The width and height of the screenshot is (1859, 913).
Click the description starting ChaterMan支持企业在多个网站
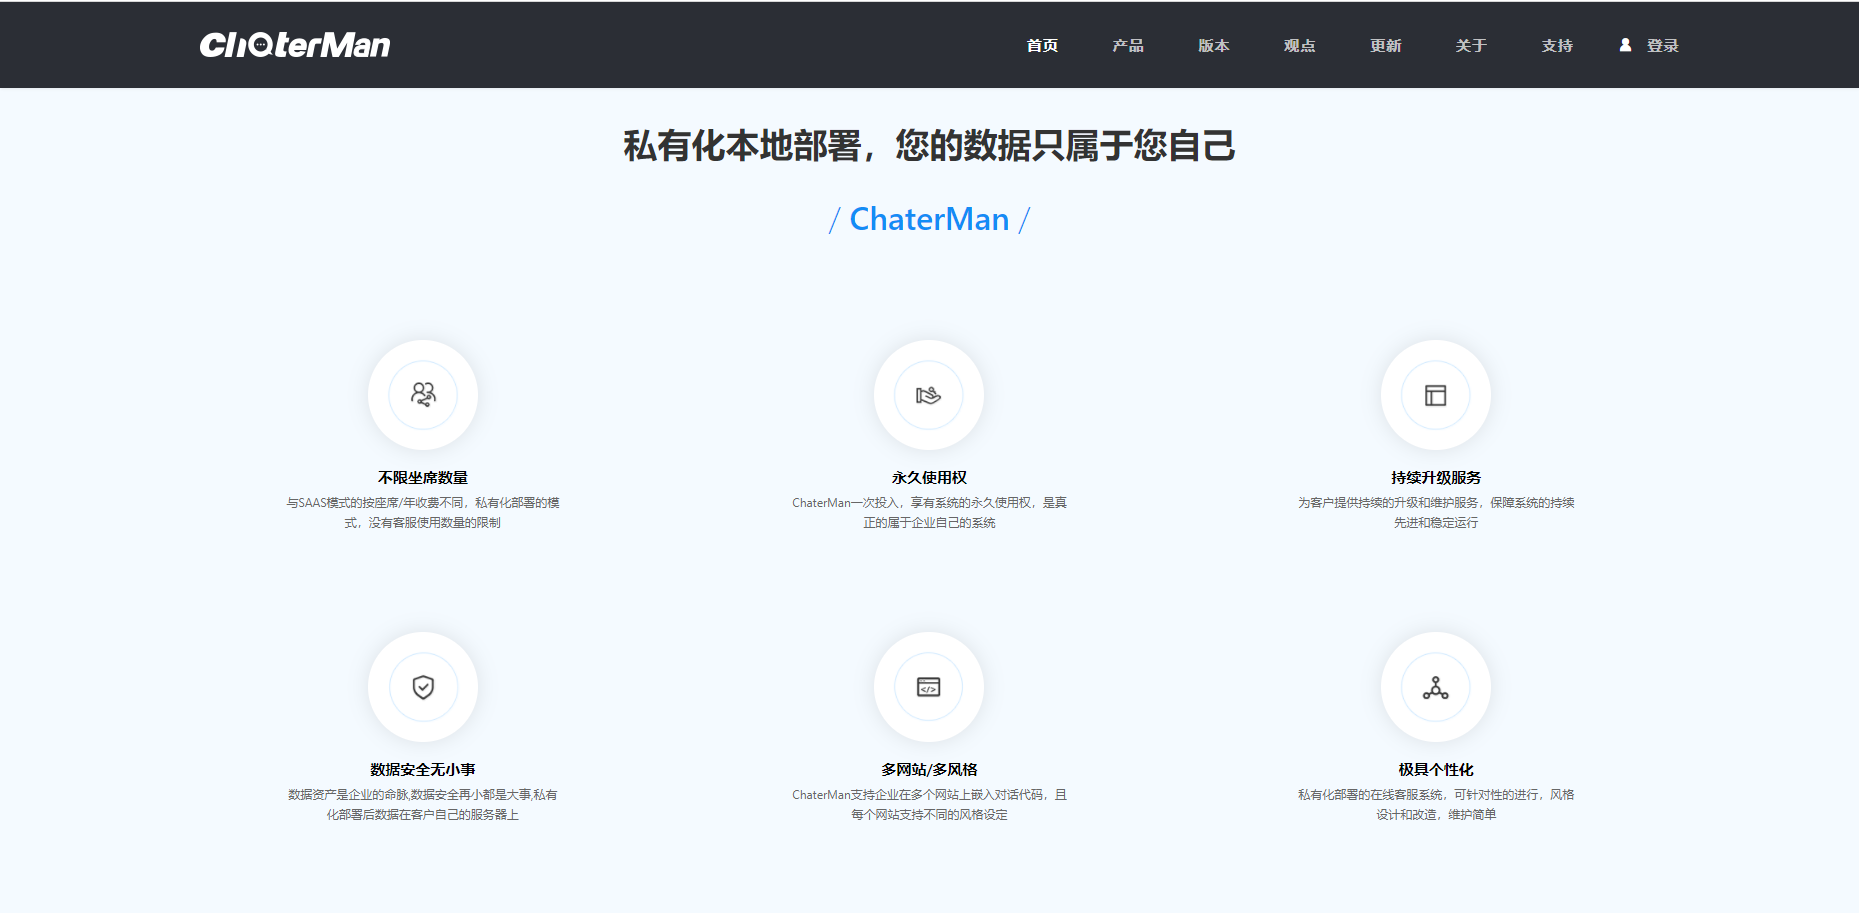929,804
